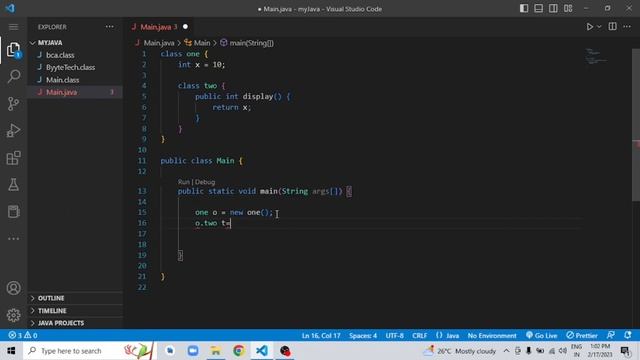
Task: Open the run options dropdown arrow
Action: (x=599, y=27)
